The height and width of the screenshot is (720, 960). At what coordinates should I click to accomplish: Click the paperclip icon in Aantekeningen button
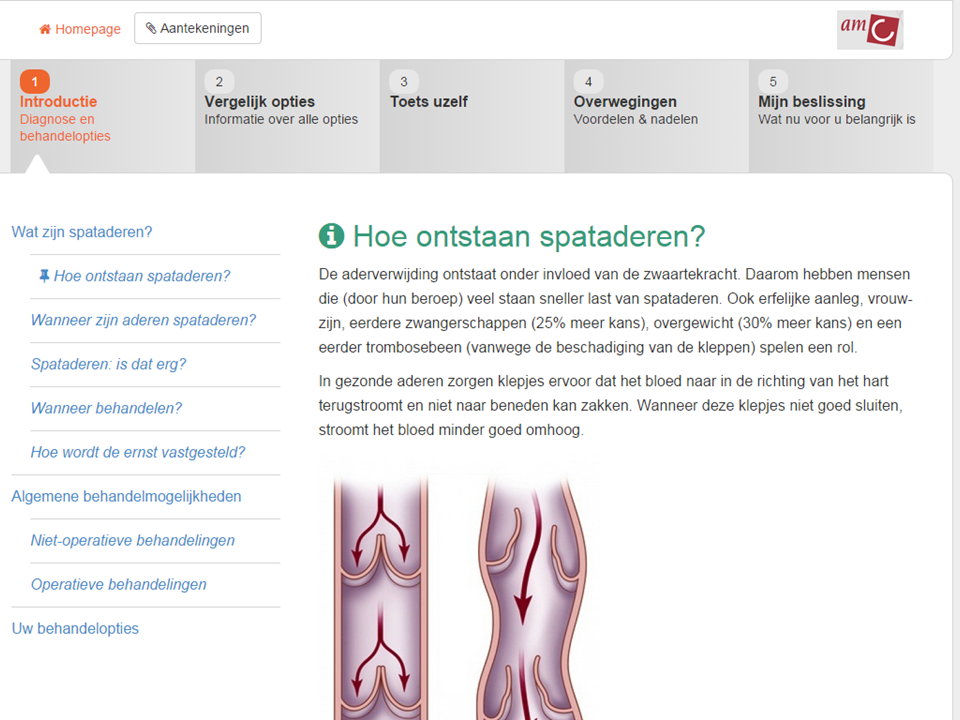[x=151, y=29]
